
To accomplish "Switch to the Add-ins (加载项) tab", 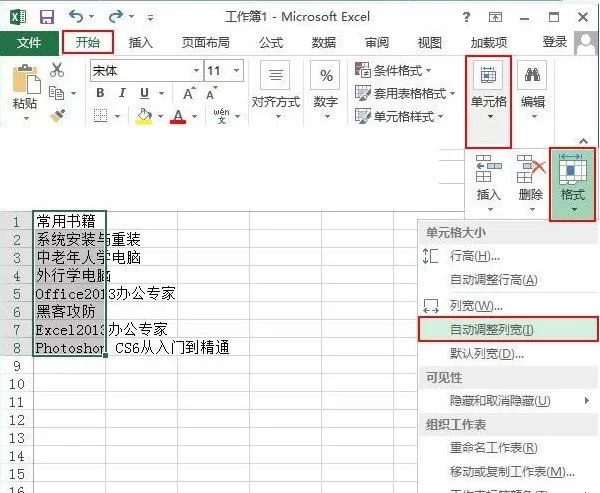I will (x=489, y=42).
